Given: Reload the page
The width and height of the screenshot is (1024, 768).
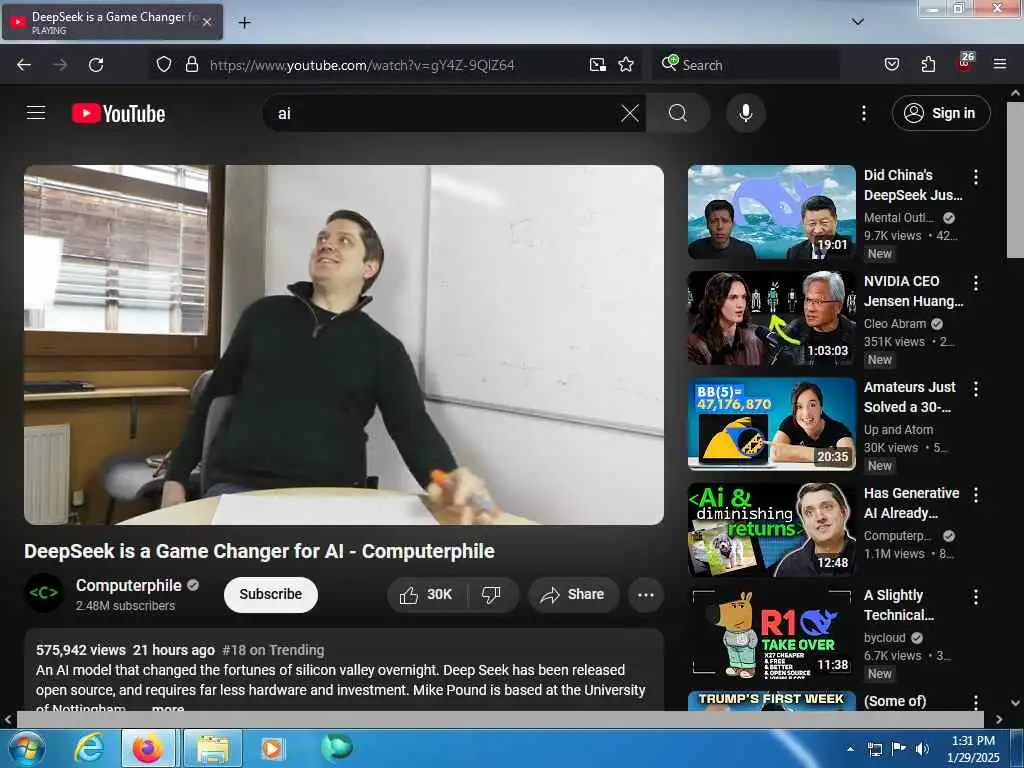Looking at the screenshot, I should pyautogui.click(x=96, y=65).
